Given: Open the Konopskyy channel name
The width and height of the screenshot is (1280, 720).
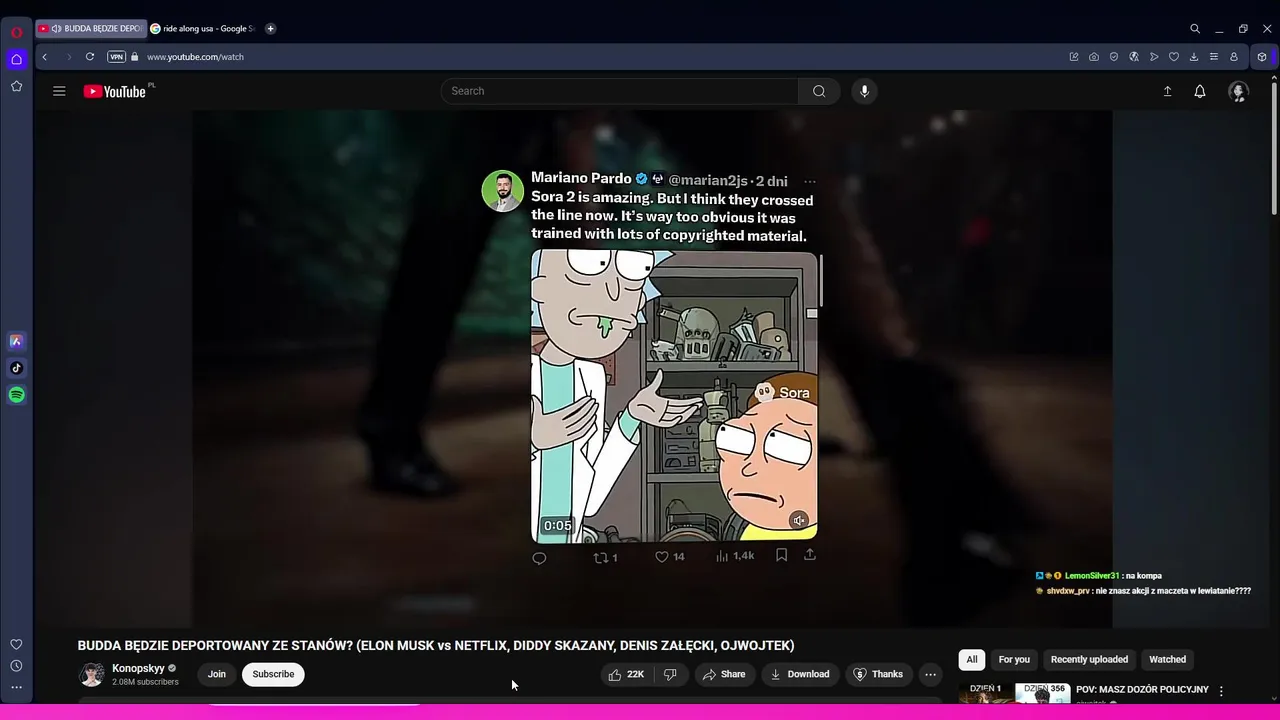Looking at the screenshot, I should point(138,668).
